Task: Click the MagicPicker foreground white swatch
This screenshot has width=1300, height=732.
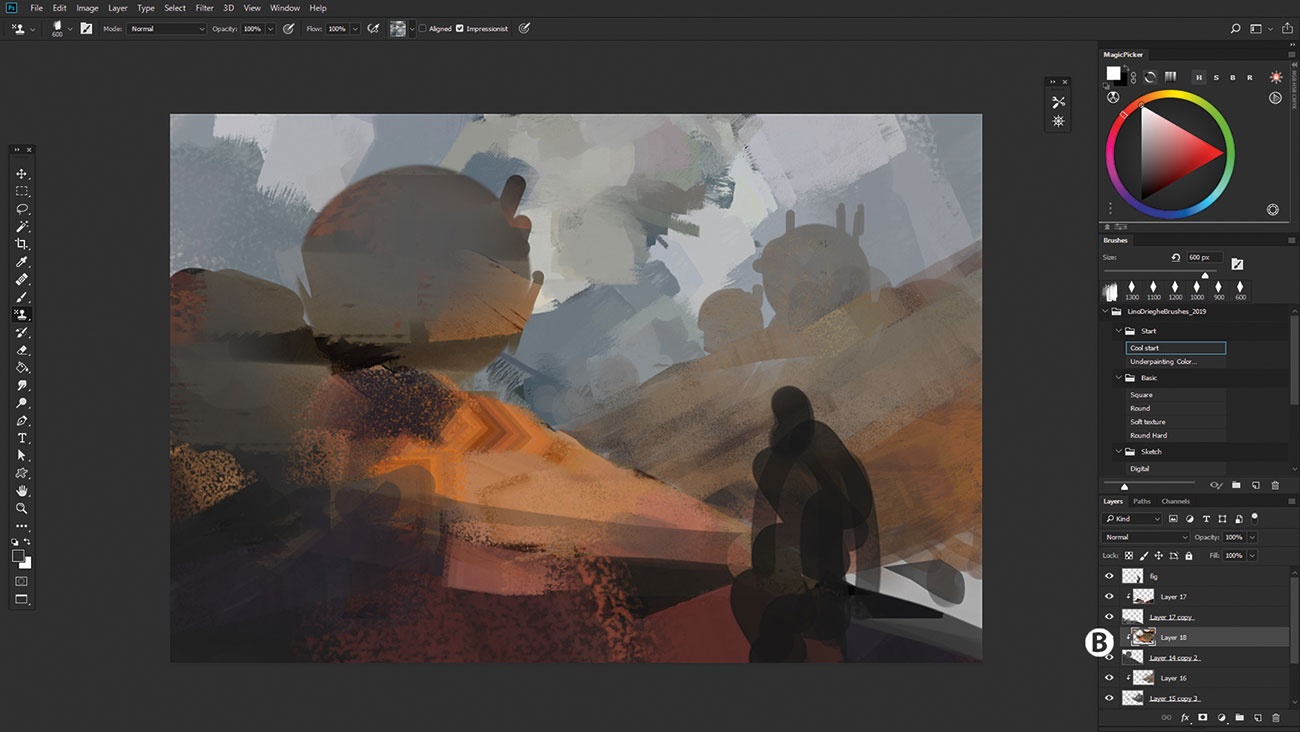Action: click(x=1113, y=74)
